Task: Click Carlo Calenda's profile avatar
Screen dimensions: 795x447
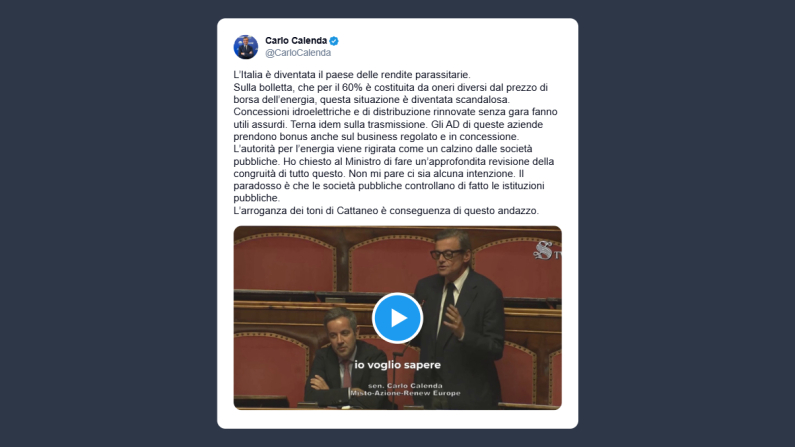Action: 246,47
